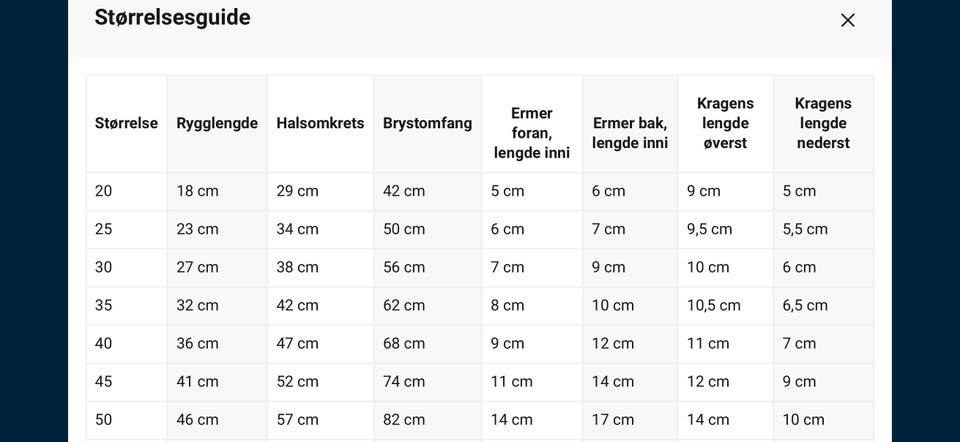Select the 10,5 cm collar value
The image size is (960, 442).
(714, 305)
